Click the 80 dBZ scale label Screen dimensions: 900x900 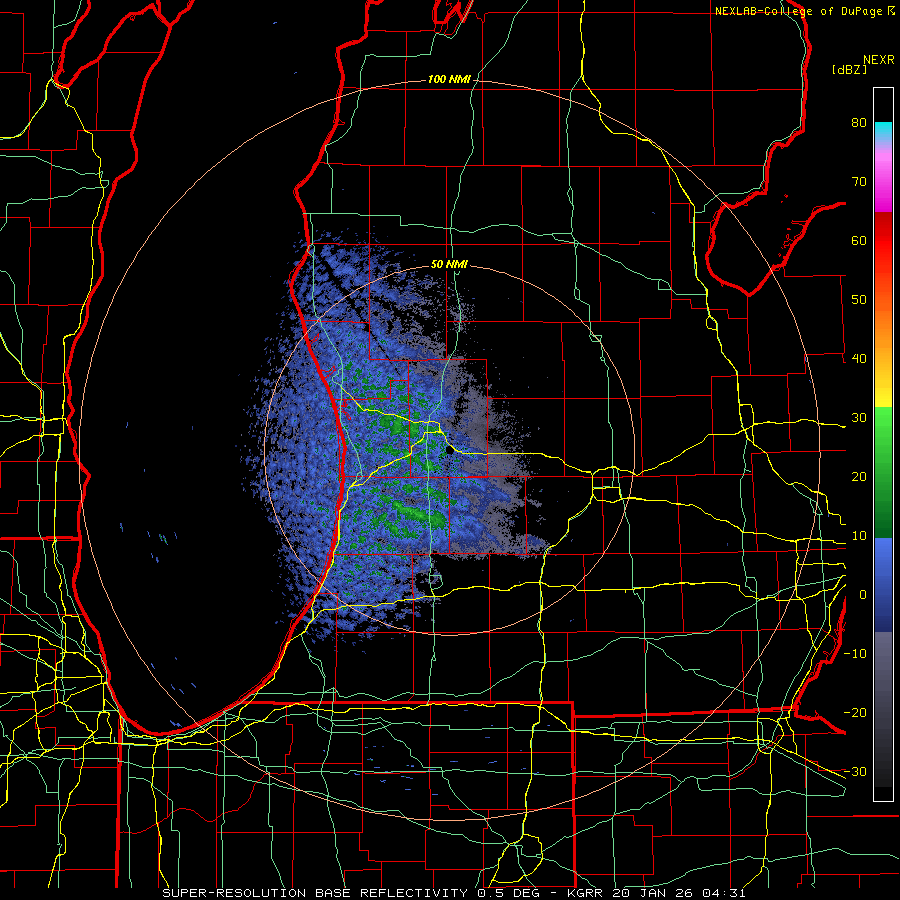pos(859,123)
